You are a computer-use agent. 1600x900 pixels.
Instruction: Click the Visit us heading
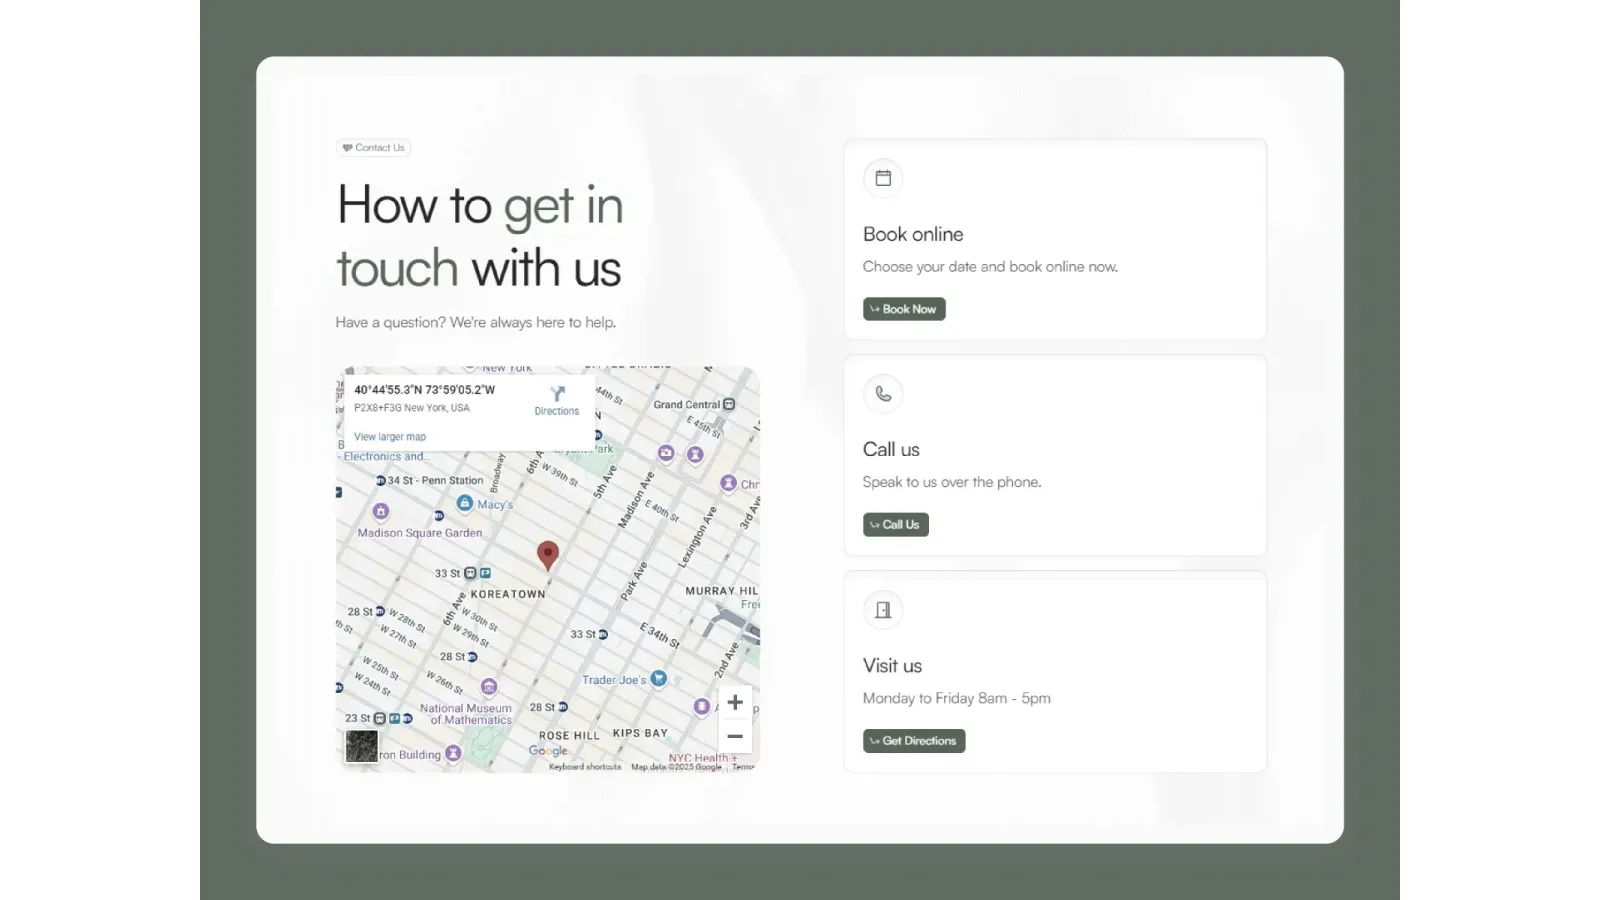coord(892,666)
